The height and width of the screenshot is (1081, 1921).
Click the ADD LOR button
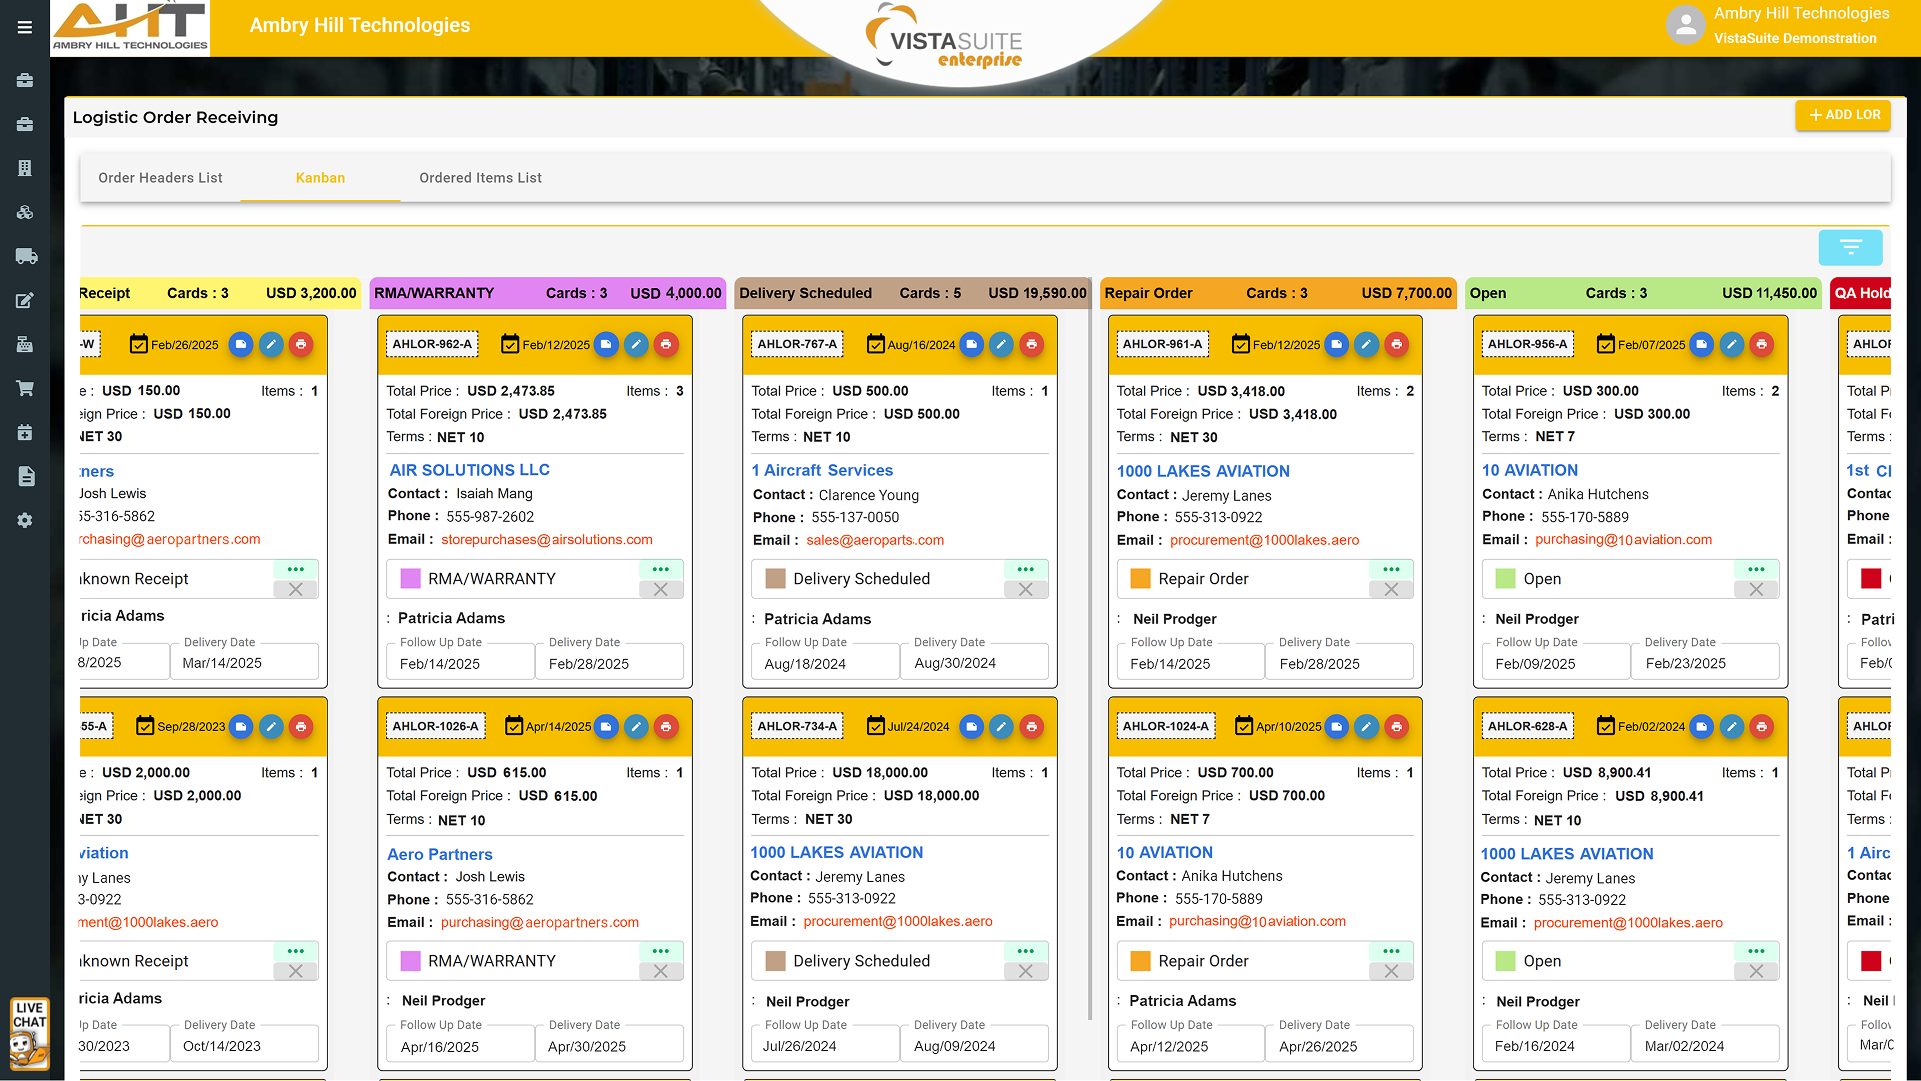tap(1843, 115)
